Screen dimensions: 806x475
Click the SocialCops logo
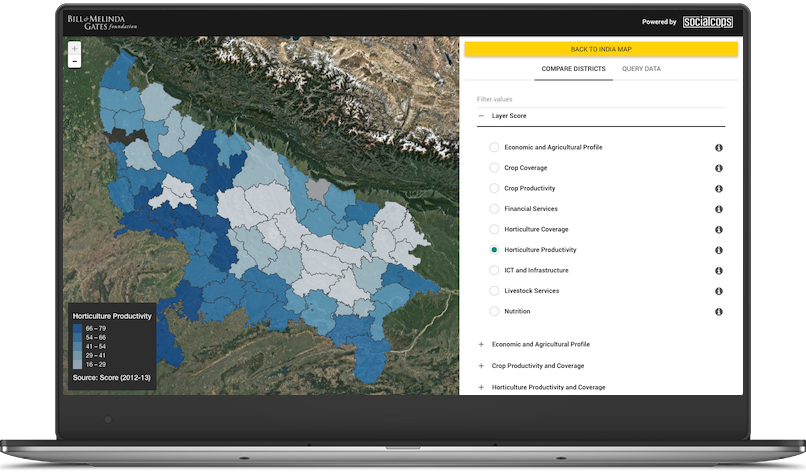(x=707, y=22)
